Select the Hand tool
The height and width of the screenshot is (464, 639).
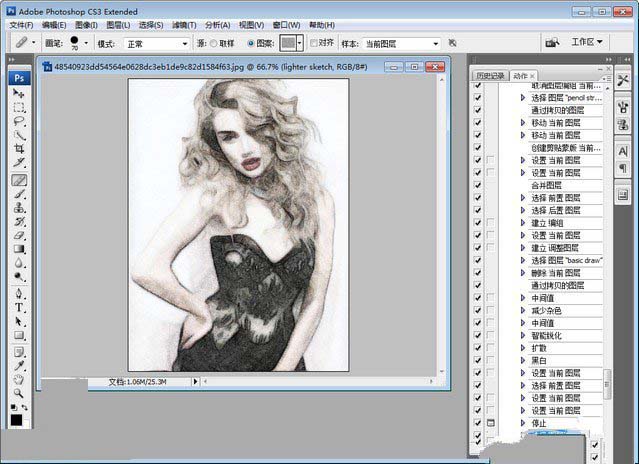(x=19, y=379)
